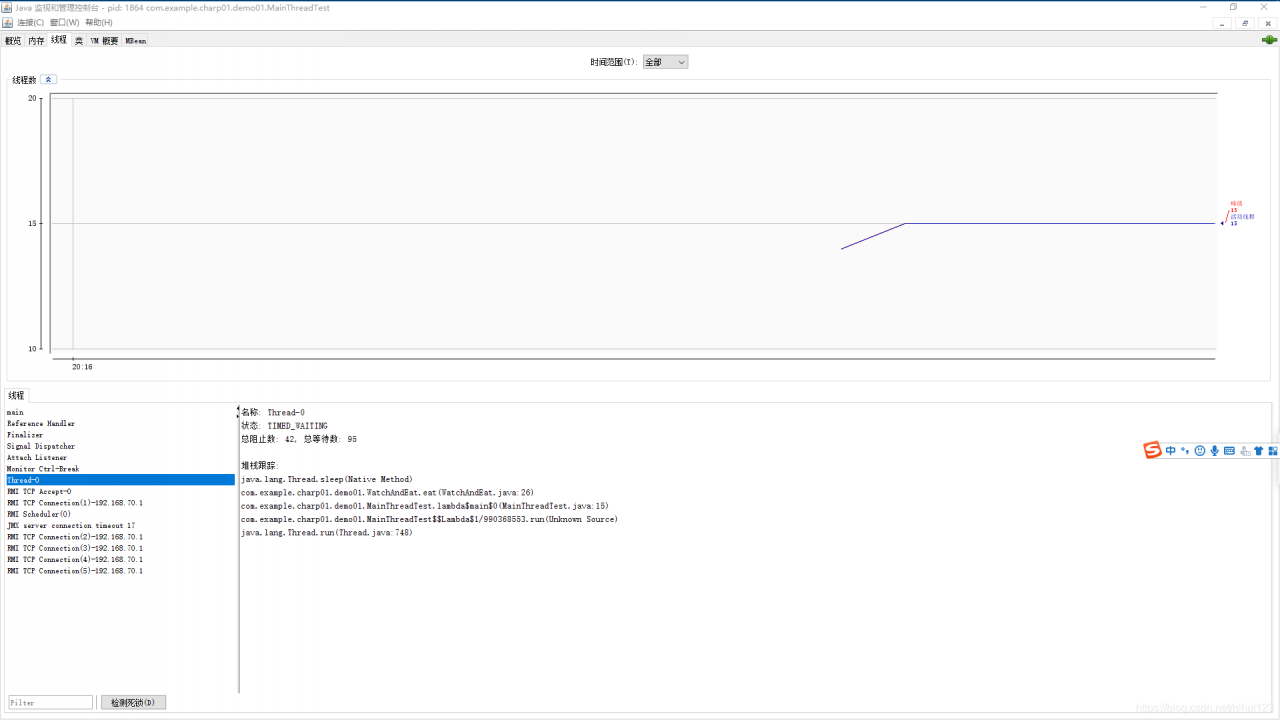
Task: Switch to the VM 概要 tab
Action: pos(104,41)
